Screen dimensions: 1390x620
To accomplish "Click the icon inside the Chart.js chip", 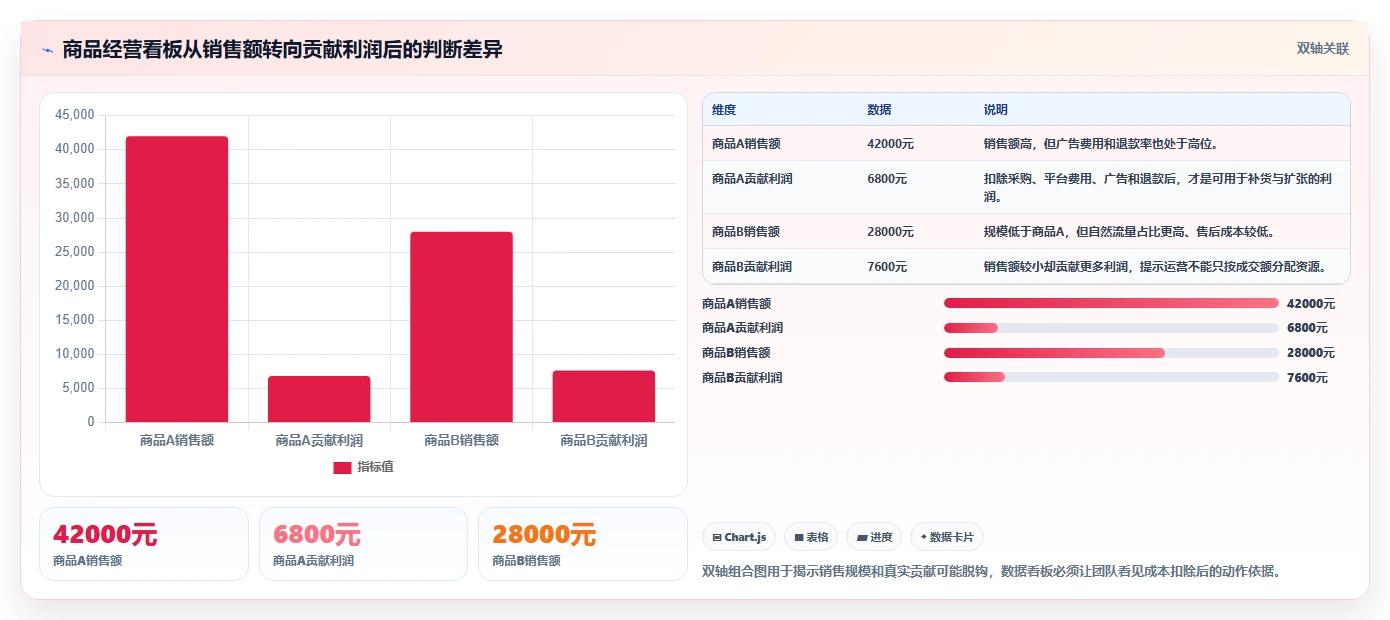I will pyautogui.click(x=717, y=538).
